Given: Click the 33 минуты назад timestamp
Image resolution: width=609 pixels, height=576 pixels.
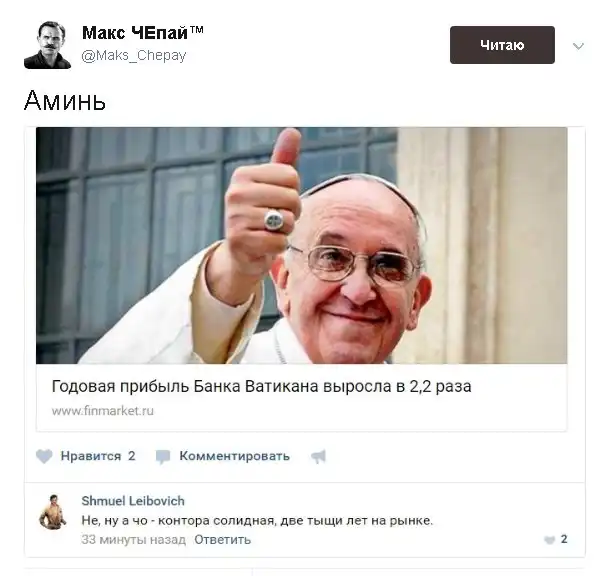Looking at the screenshot, I should [133, 540].
